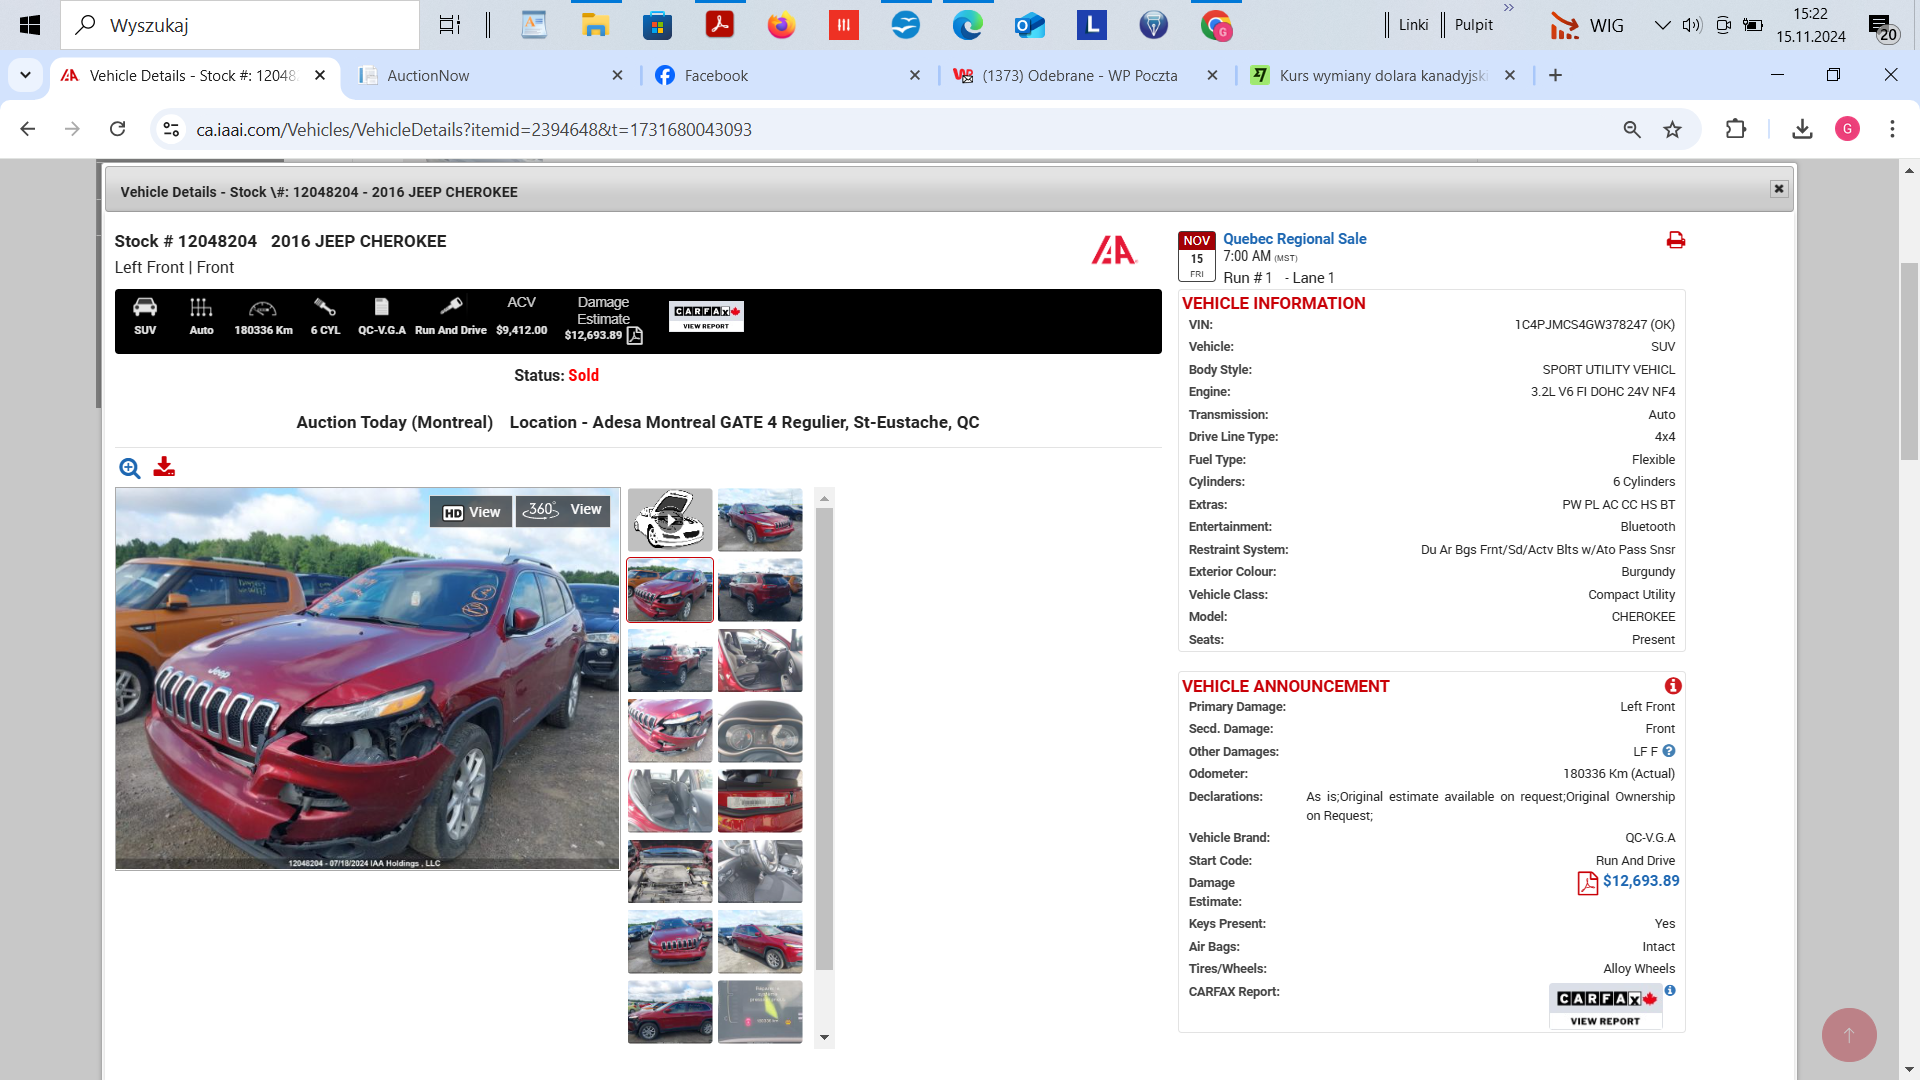Click the Status Sold text
Image resolution: width=1920 pixels, height=1080 pixels.
click(x=556, y=376)
